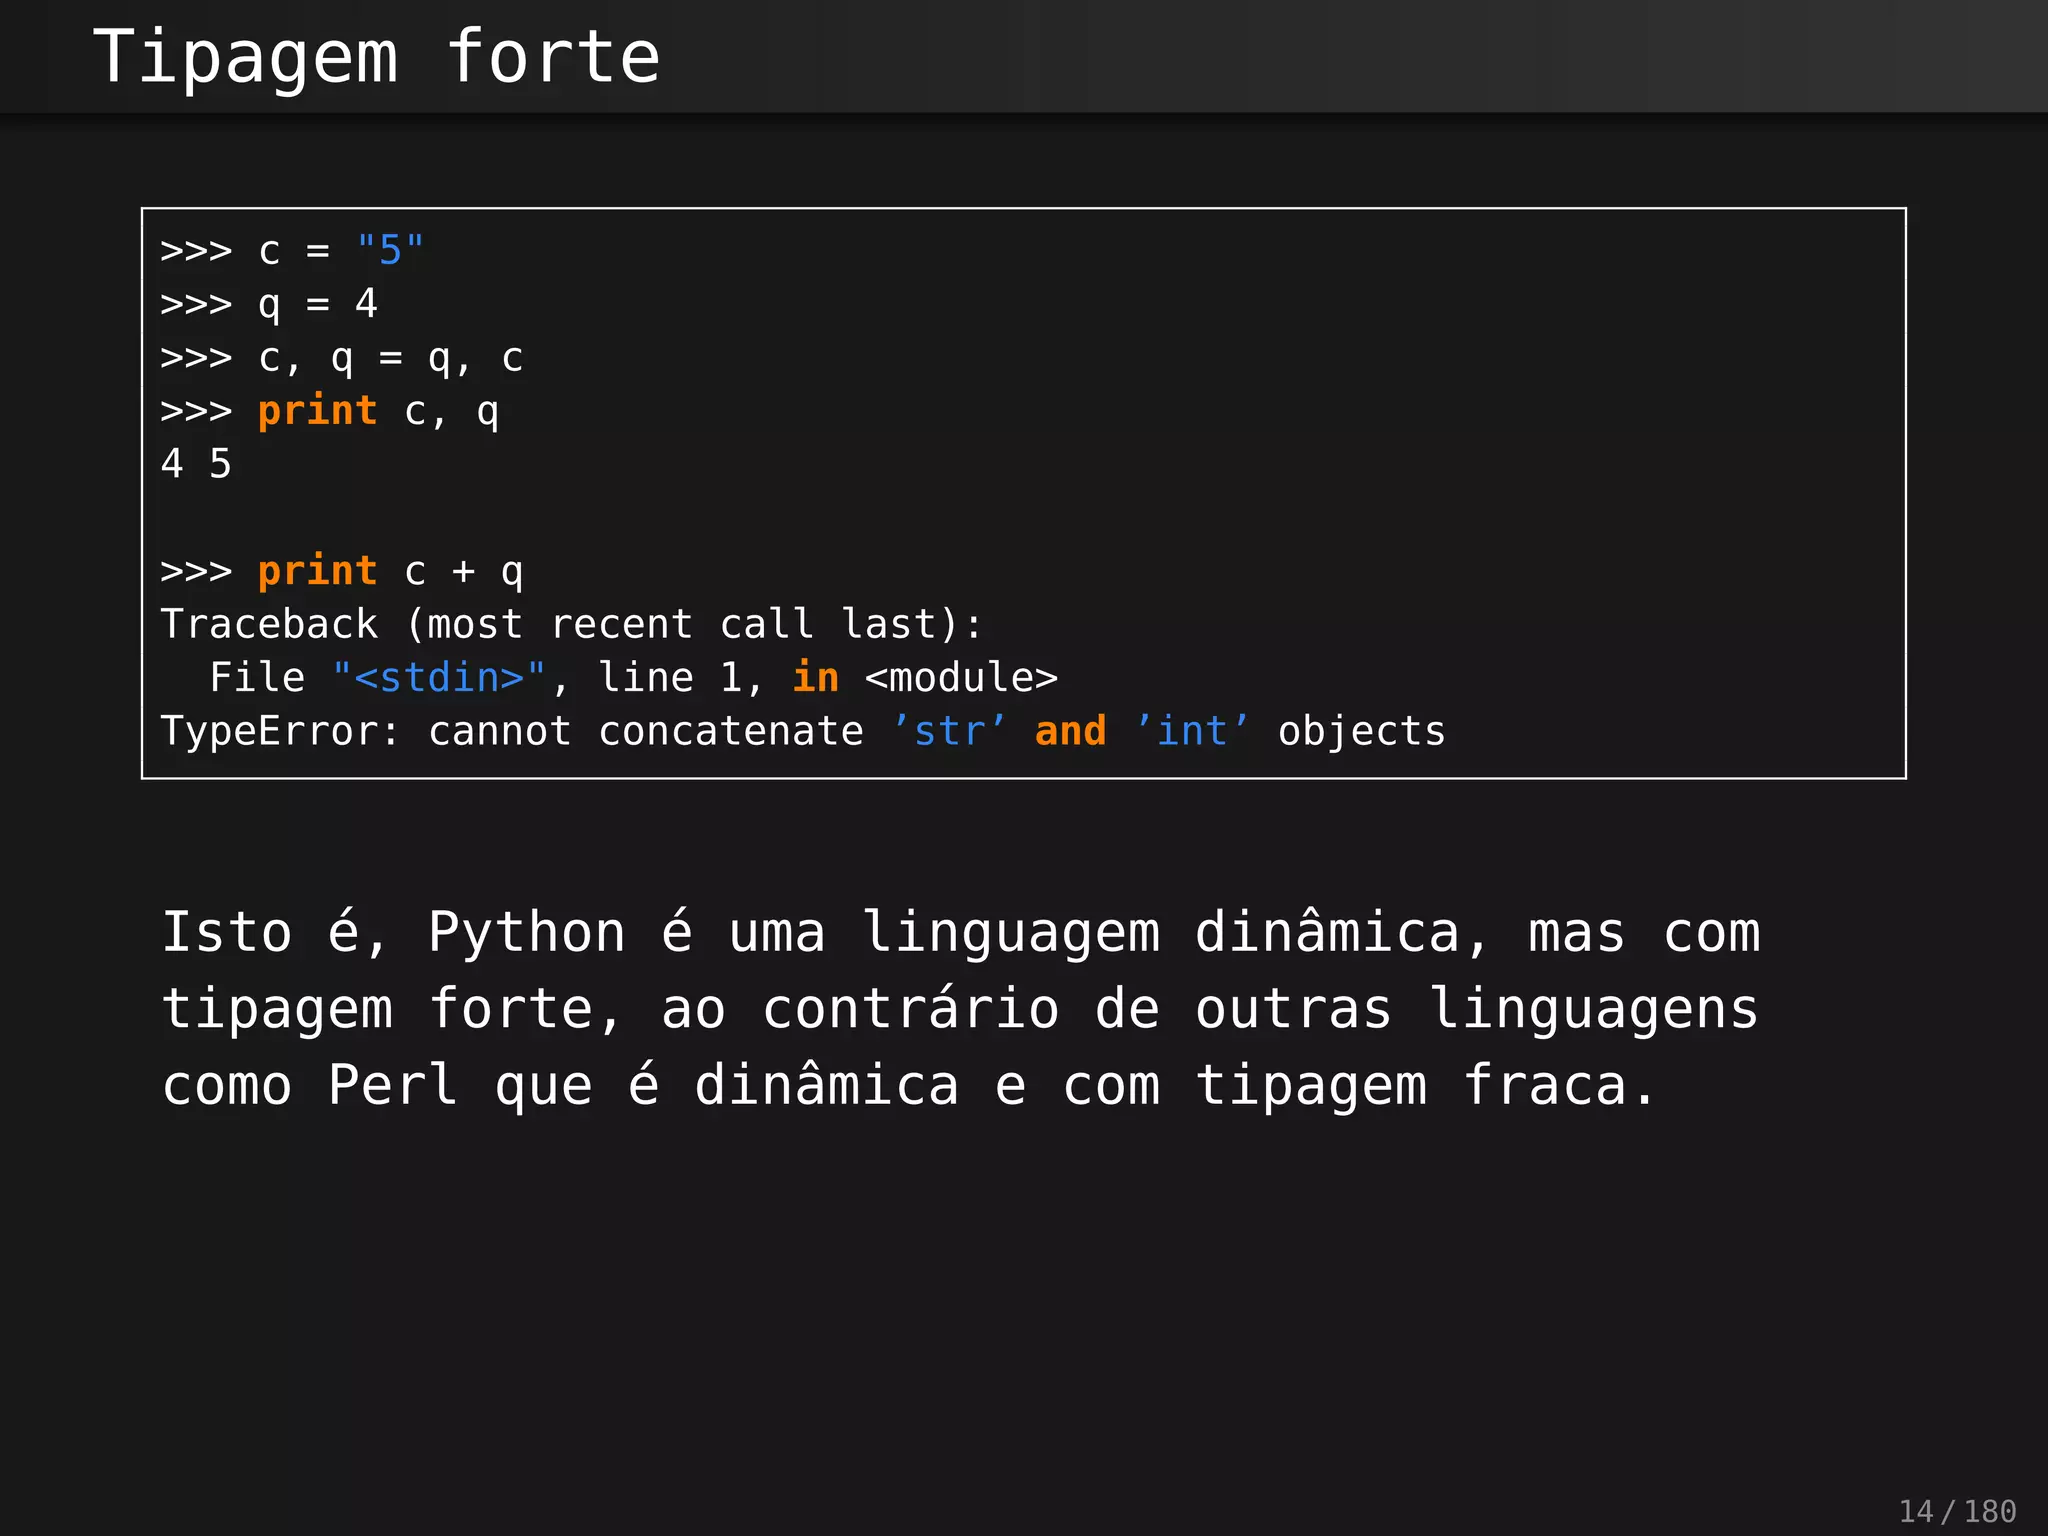Click the paragraph line starting "como Perl que"
The width and height of the screenshot is (2048, 1536).
tap(908, 1086)
